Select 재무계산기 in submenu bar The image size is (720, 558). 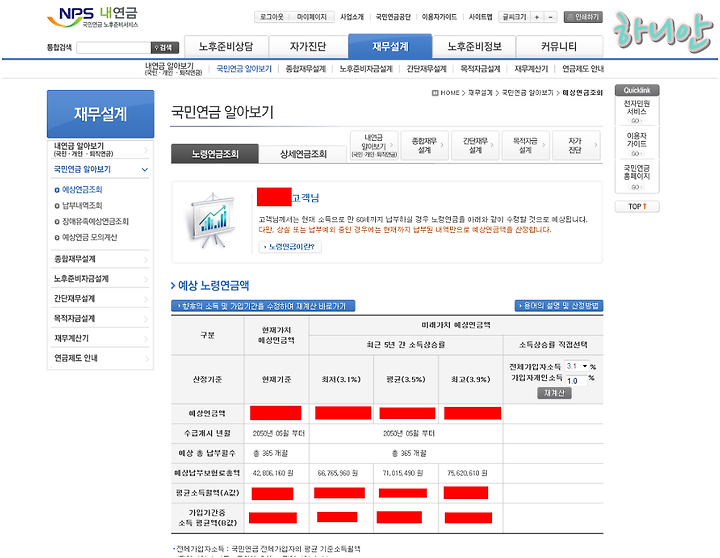[531, 69]
